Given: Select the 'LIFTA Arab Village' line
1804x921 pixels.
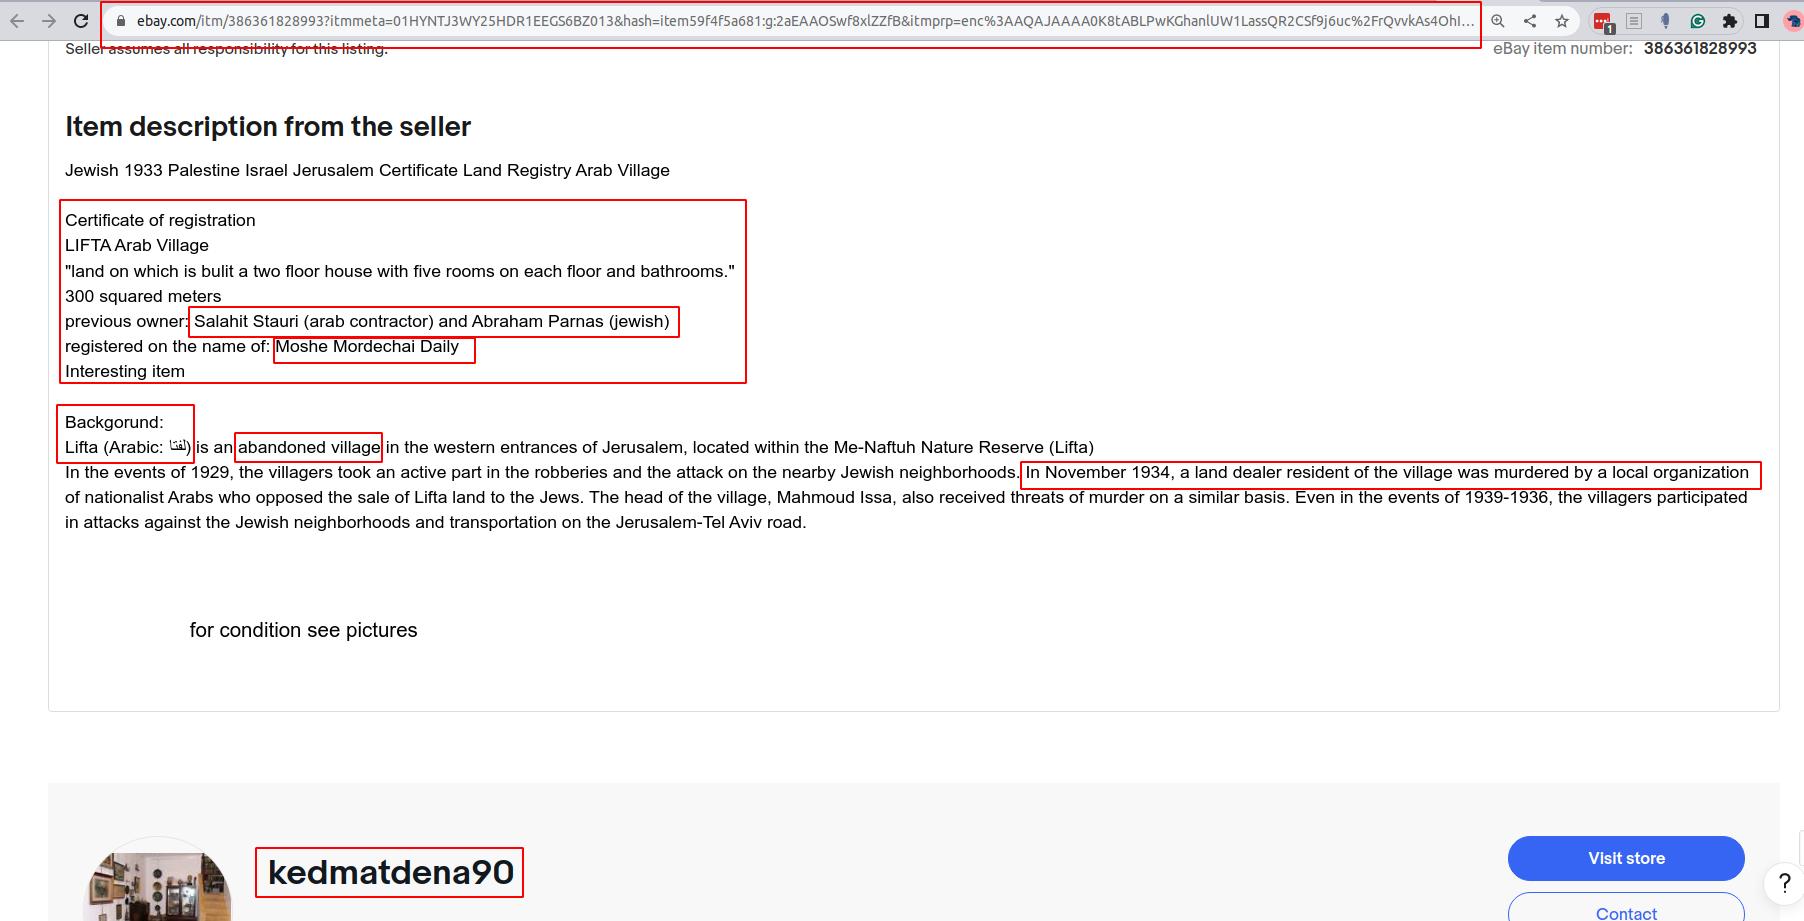Looking at the screenshot, I should [x=137, y=245].
